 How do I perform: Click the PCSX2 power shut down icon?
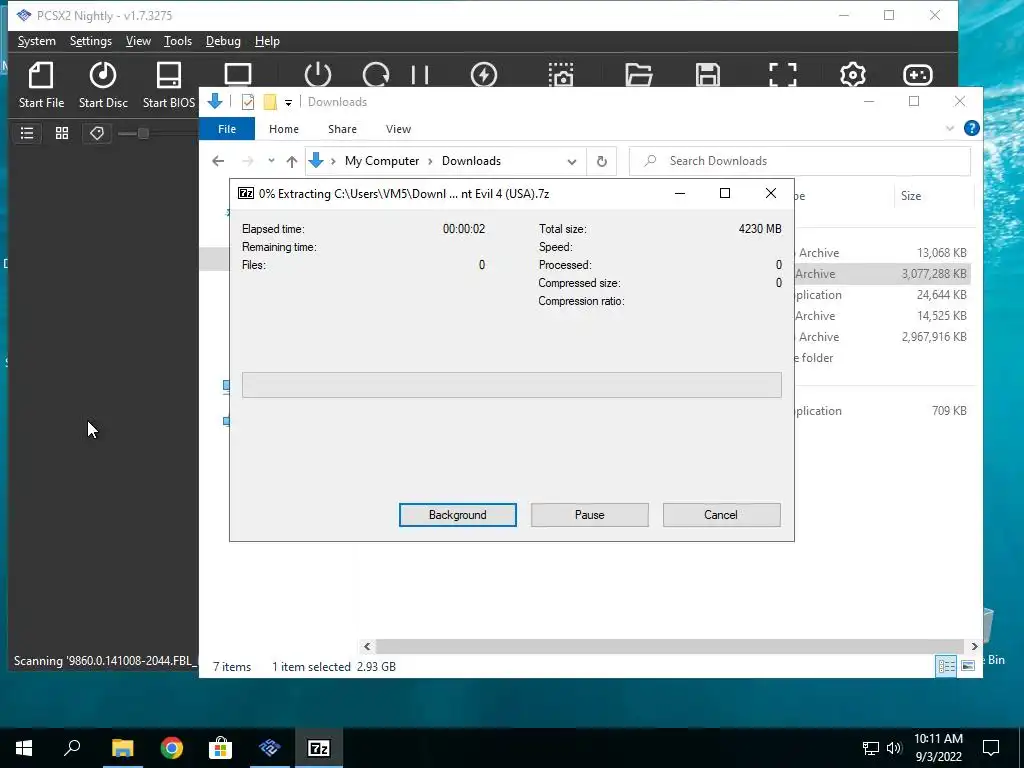pyautogui.click(x=318, y=74)
